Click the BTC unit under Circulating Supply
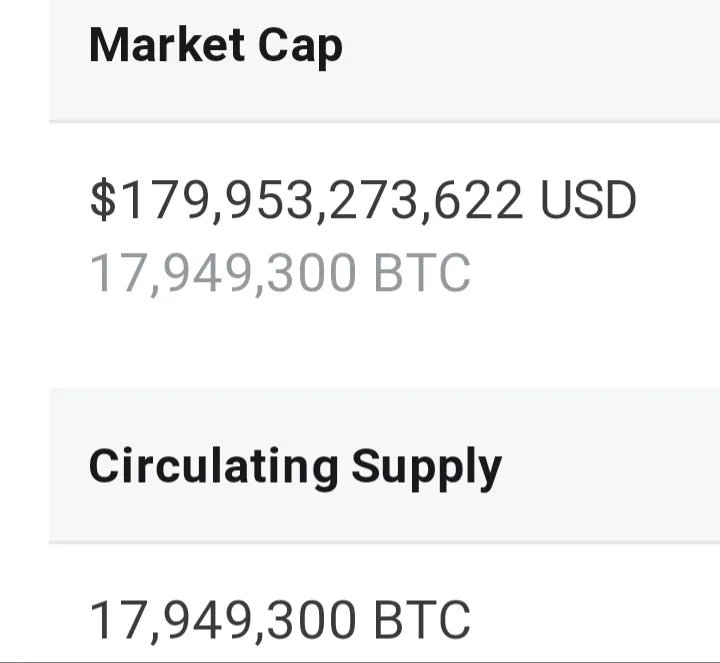Image resolution: width=720 pixels, height=663 pixels. pyautogui.click(x=422, y=619)
